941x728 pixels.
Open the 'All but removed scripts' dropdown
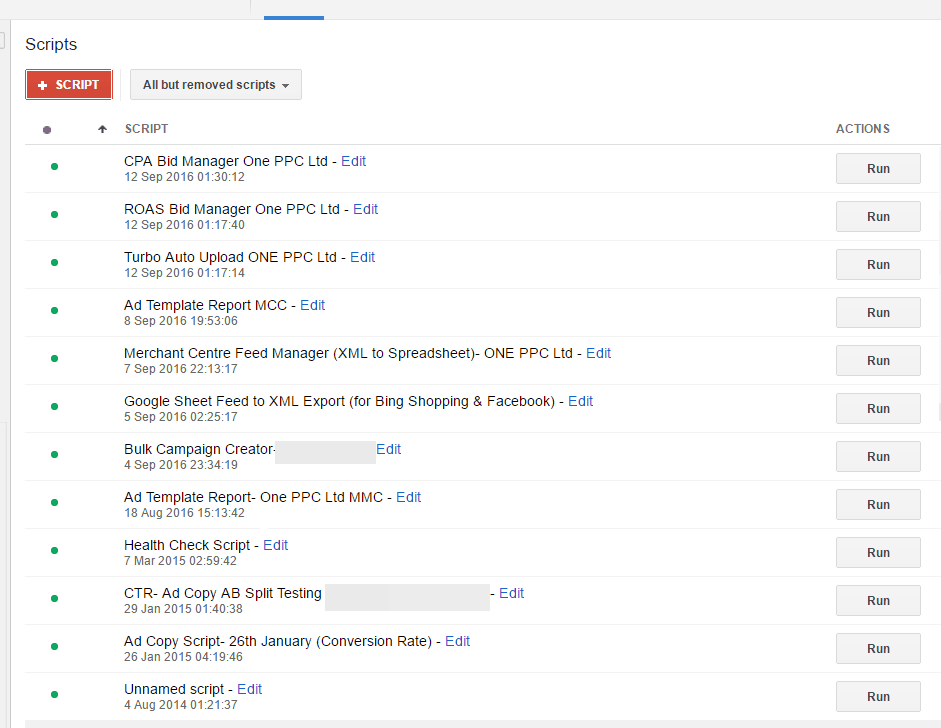(215, 85)
